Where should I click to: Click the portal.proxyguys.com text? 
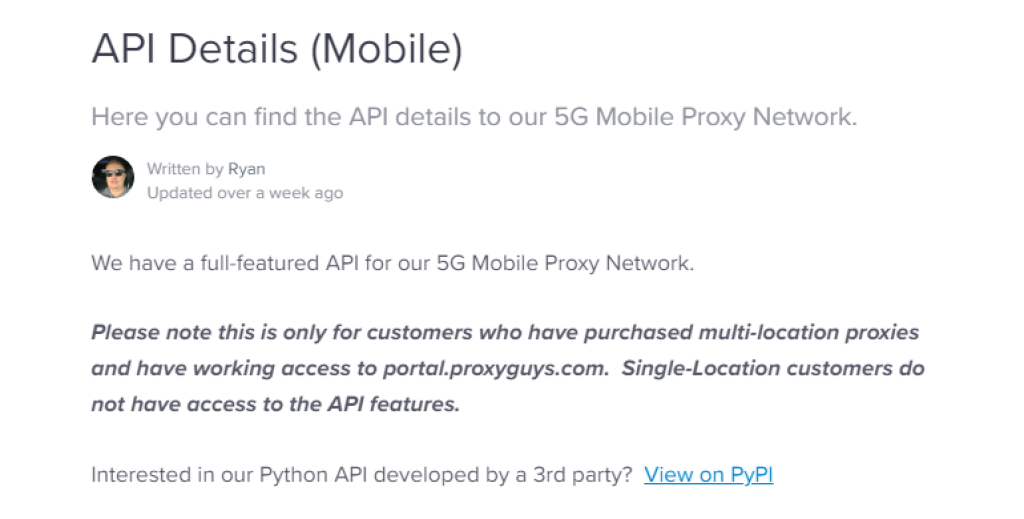(495, 368)
